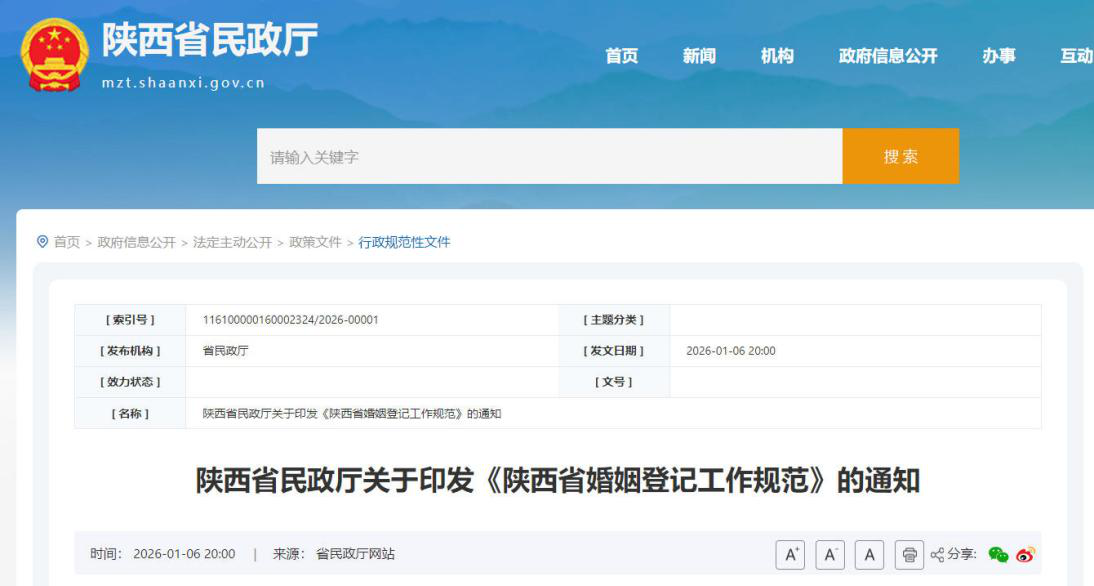This screenshot has height=586, width=1094.
Task: Open the 办事 navigation menu
Action: coord(1001,57)
